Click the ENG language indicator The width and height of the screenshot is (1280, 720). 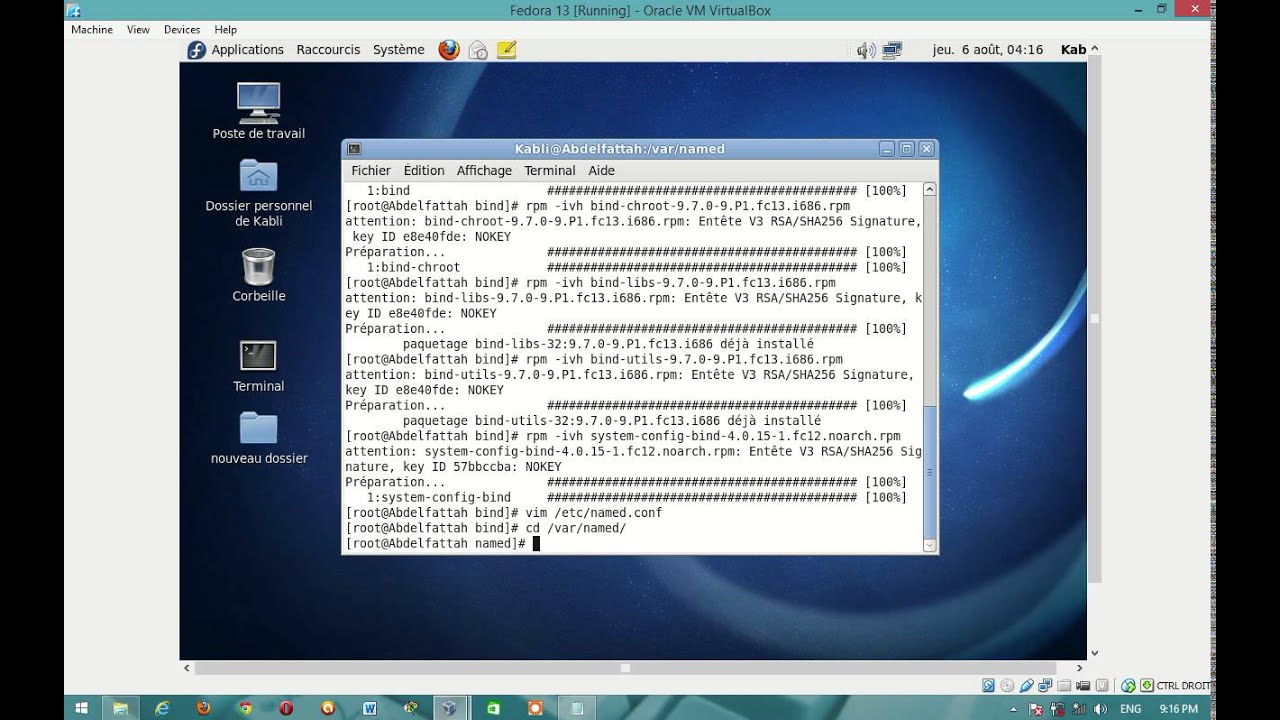[1131, 709]
